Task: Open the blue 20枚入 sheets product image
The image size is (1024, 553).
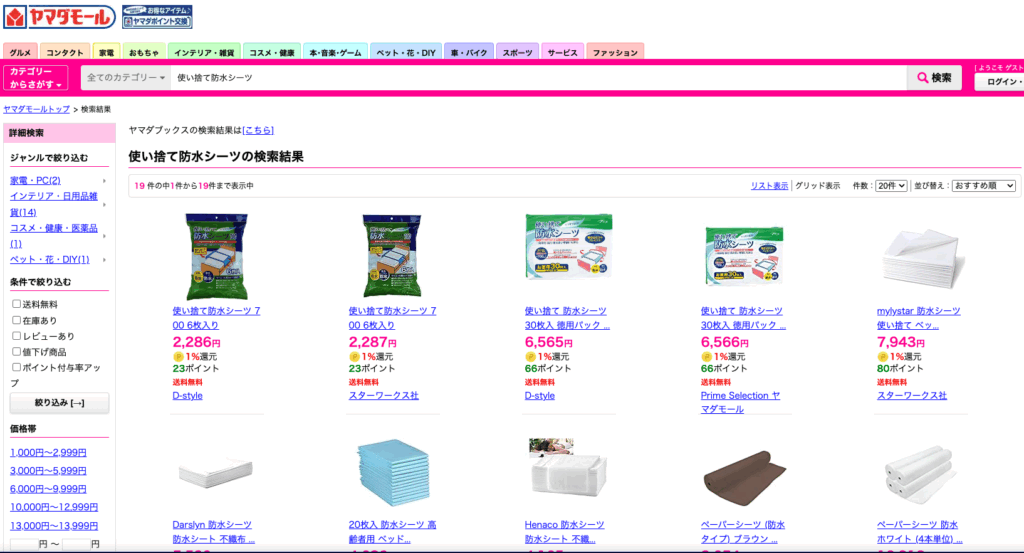Action: click(392, 473)
